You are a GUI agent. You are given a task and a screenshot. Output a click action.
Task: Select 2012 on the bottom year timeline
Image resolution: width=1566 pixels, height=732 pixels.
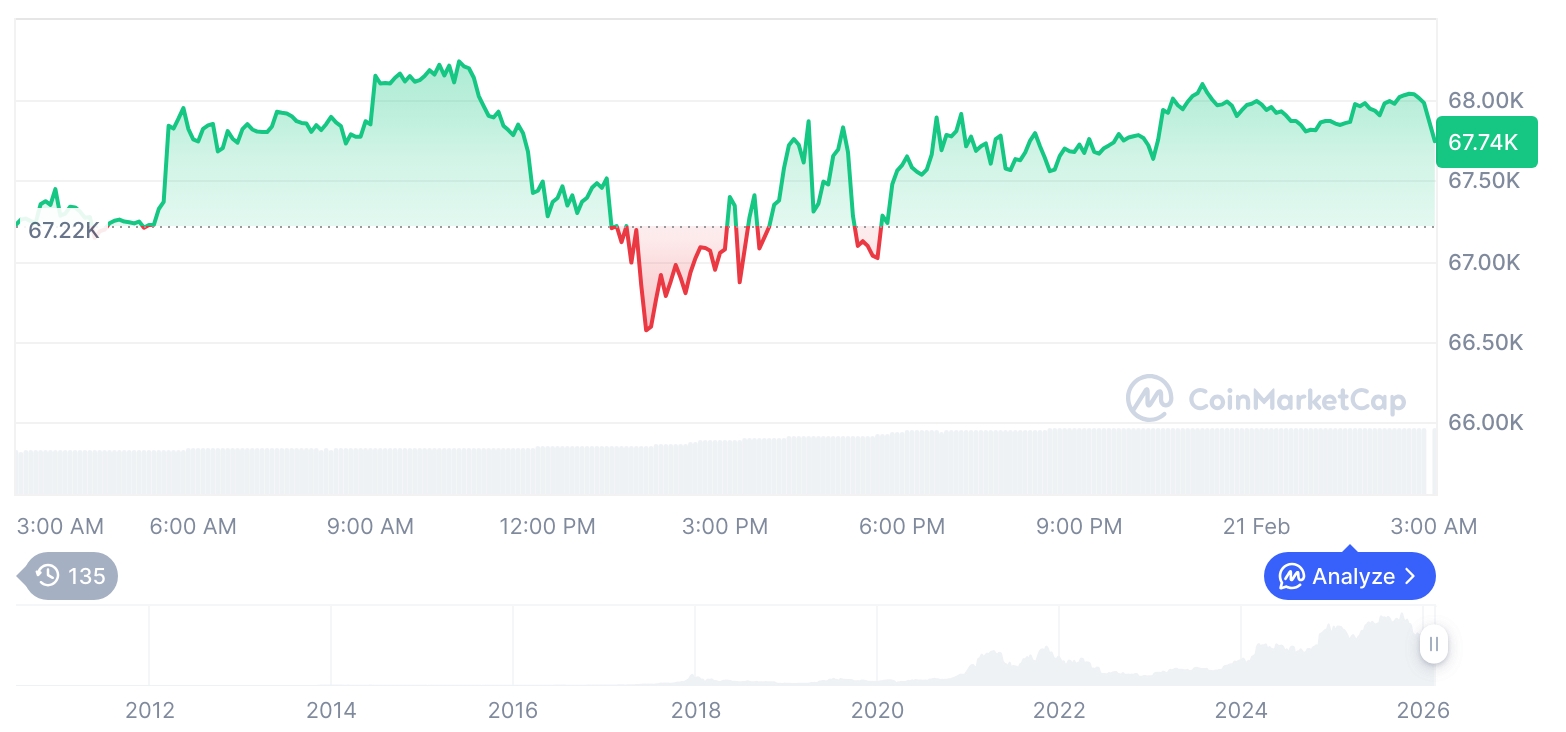click(150, 711)
